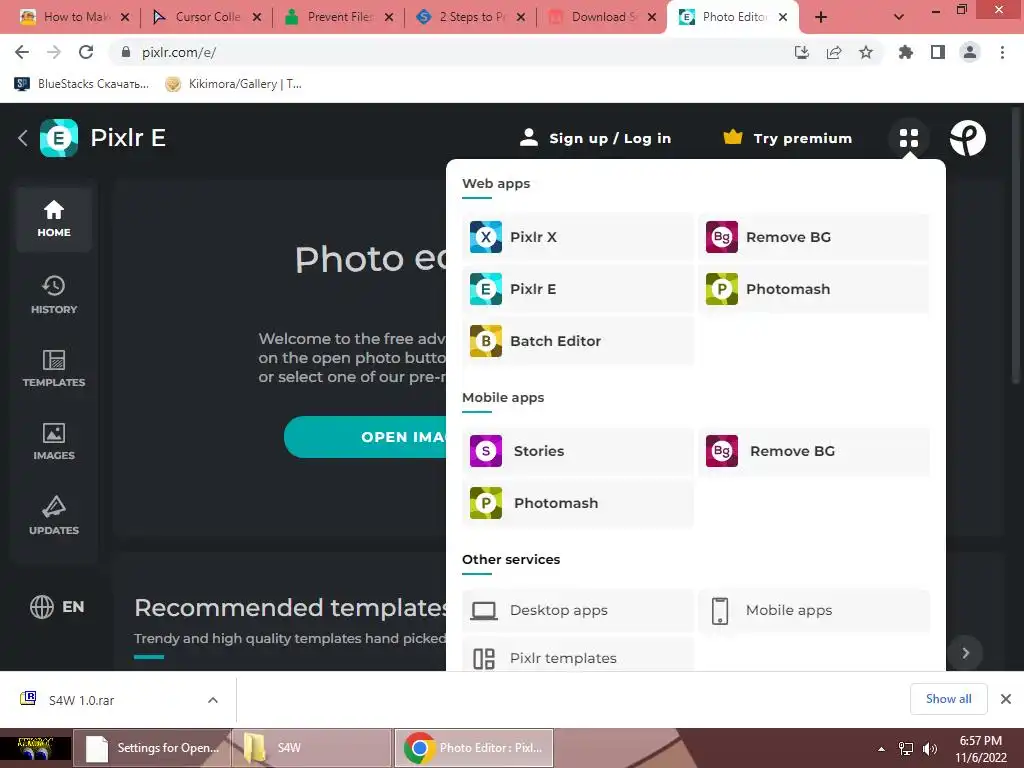1024x768 pixels.
Task: Open the Kikimora/Gallery bookmark
Action: [233, 84]
